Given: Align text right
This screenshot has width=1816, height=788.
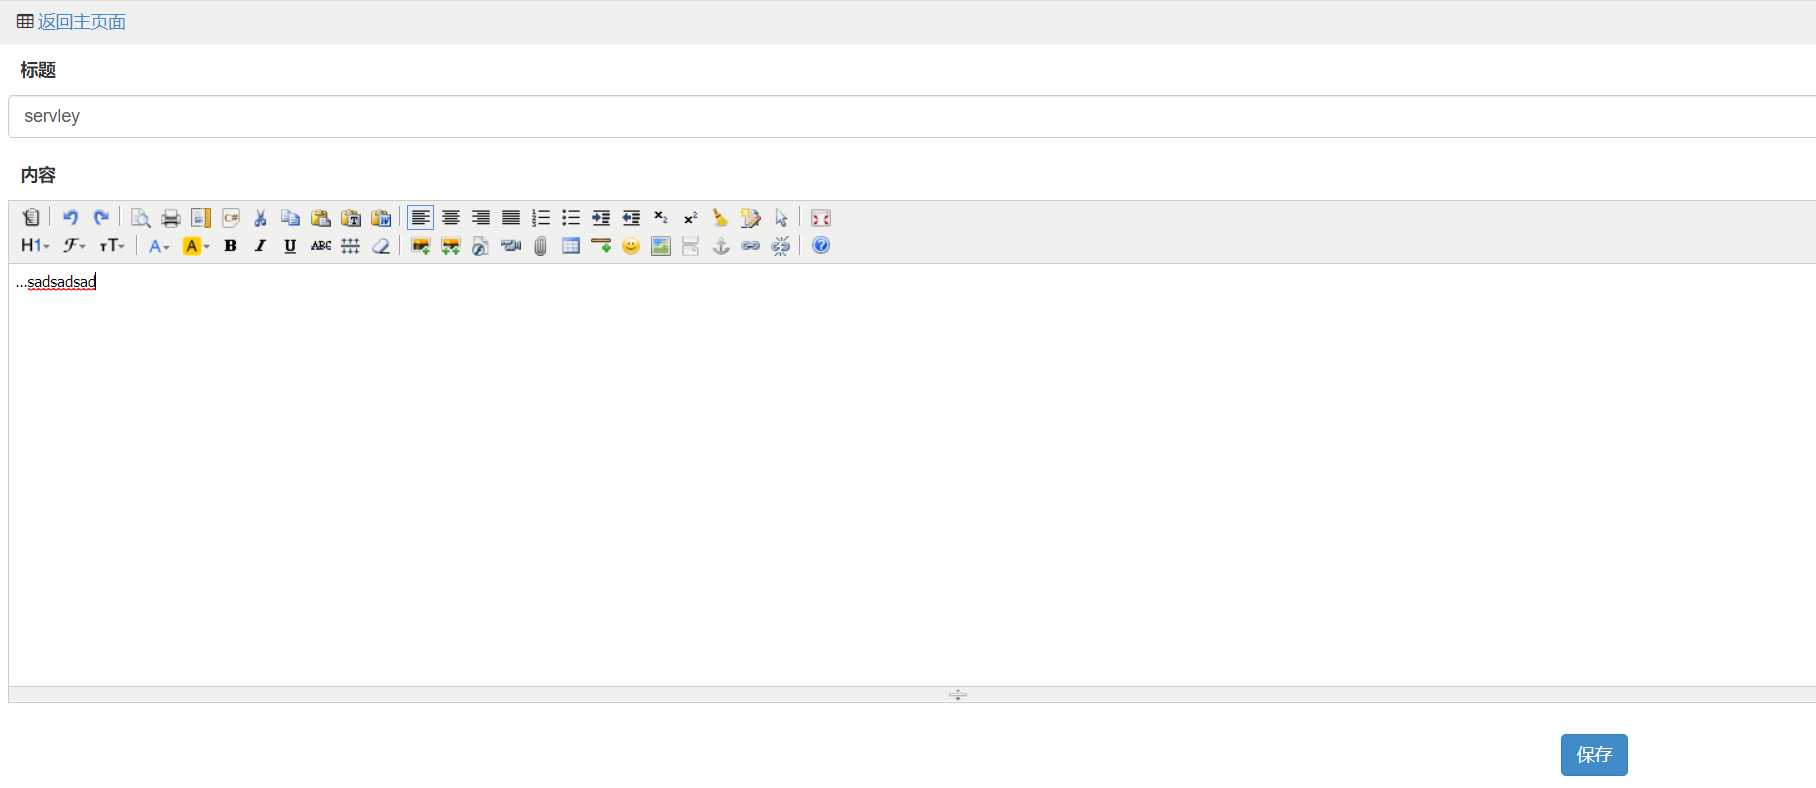Looking at the screenshot, I should click(x=481, y=217).
